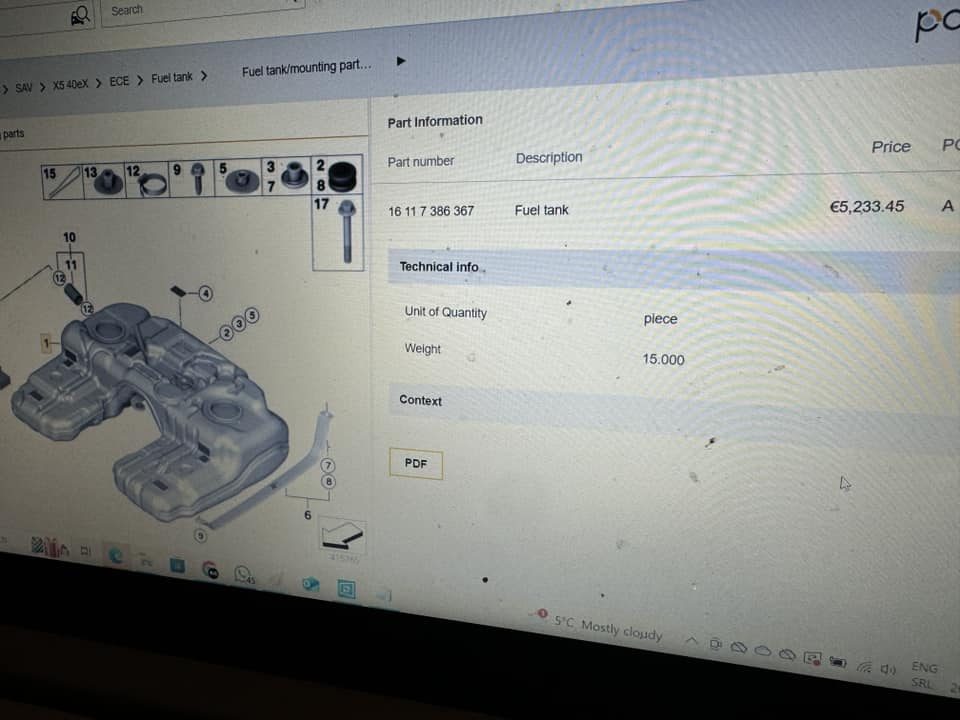The height and width of the screenshot is (720, 960).
Task: Open Task View on the taskbar
Action: [85, 552]
